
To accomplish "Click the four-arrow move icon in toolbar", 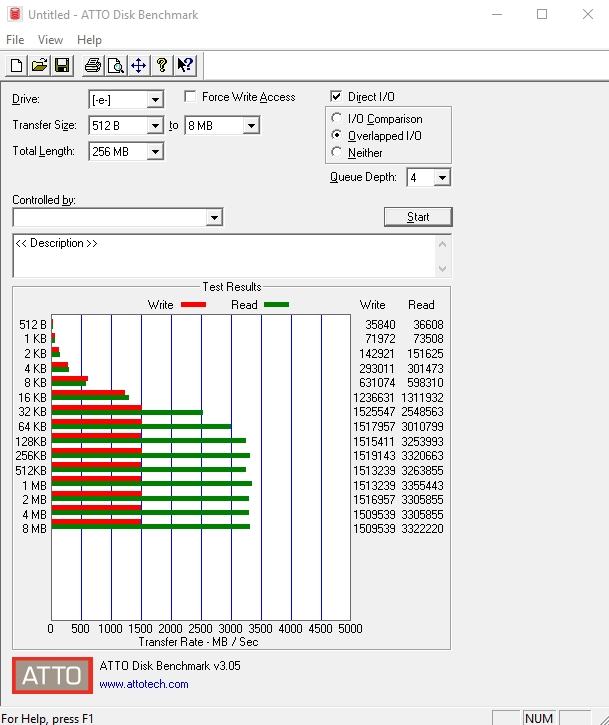I will pyautogui.click(x=138, y=66).
